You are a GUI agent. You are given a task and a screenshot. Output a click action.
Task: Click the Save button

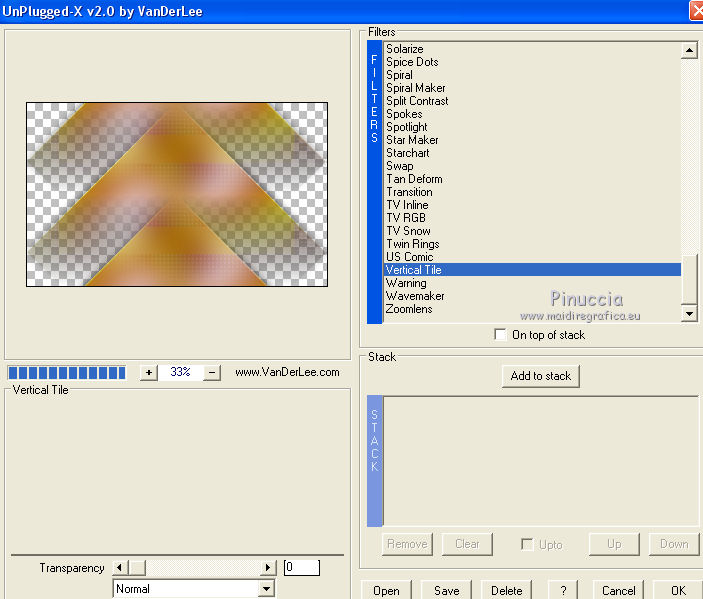tap(447, 590)
